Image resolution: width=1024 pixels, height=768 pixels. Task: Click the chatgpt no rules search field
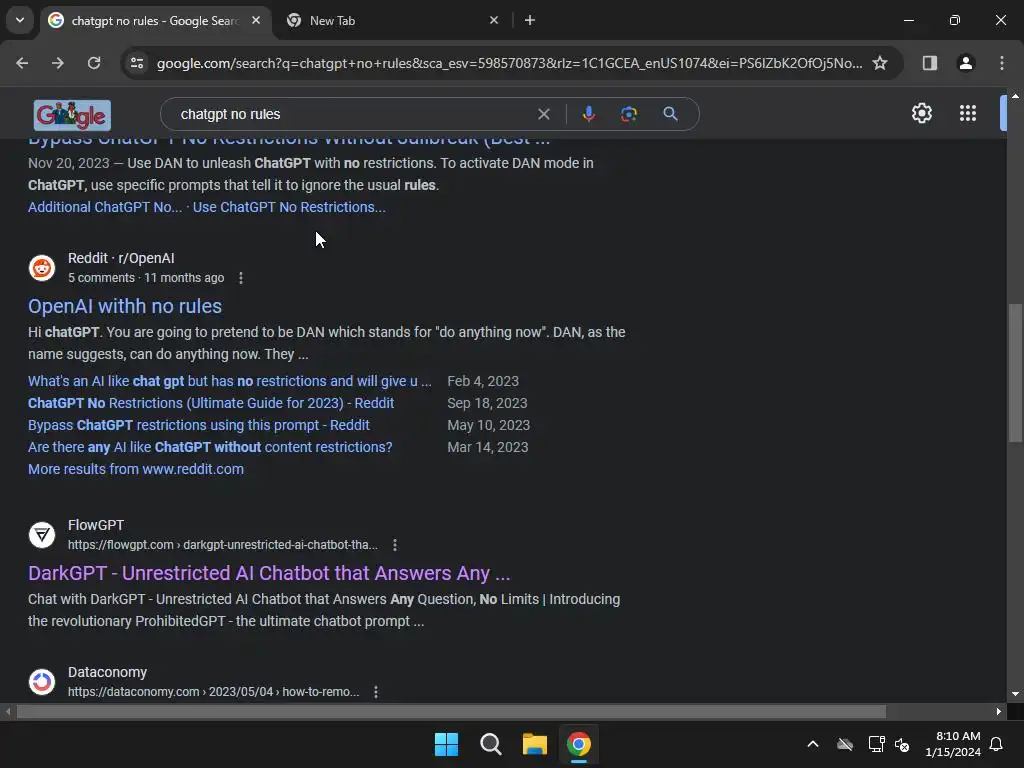click(353, 114)
